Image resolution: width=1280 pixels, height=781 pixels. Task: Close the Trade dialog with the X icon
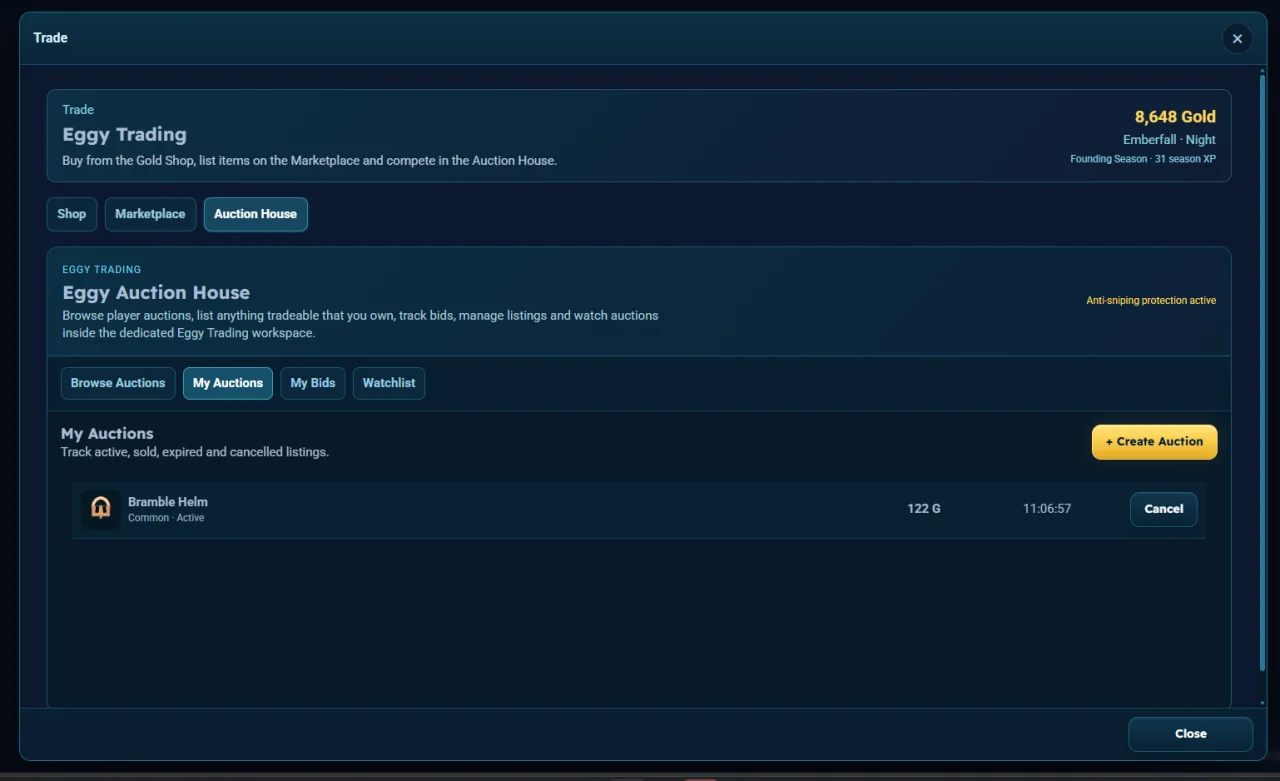click(1237, 39)
